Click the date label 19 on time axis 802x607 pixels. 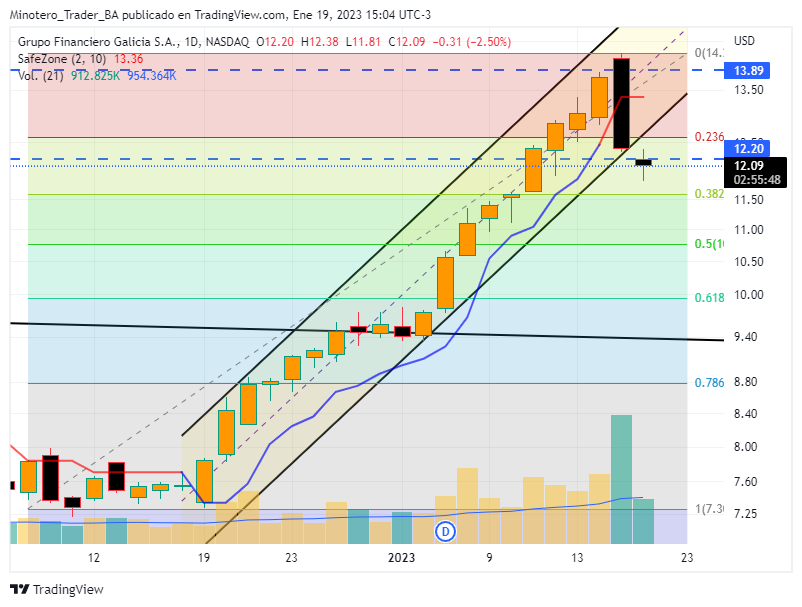pos(204,557)
